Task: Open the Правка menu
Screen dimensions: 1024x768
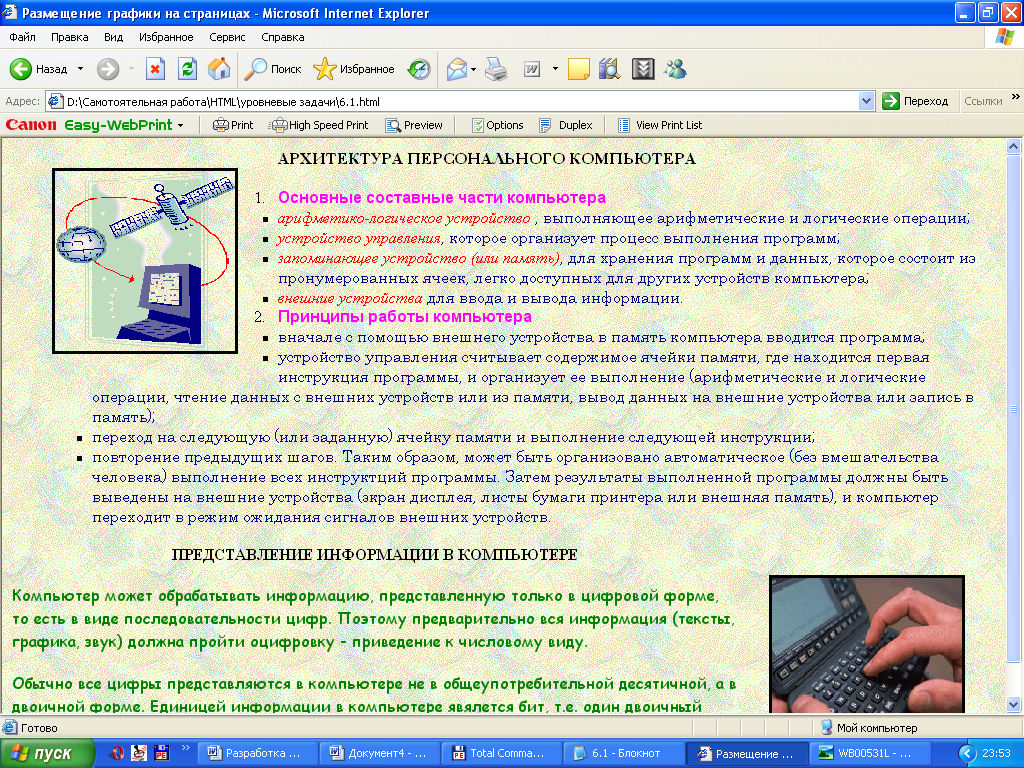Action: (69, 37)
